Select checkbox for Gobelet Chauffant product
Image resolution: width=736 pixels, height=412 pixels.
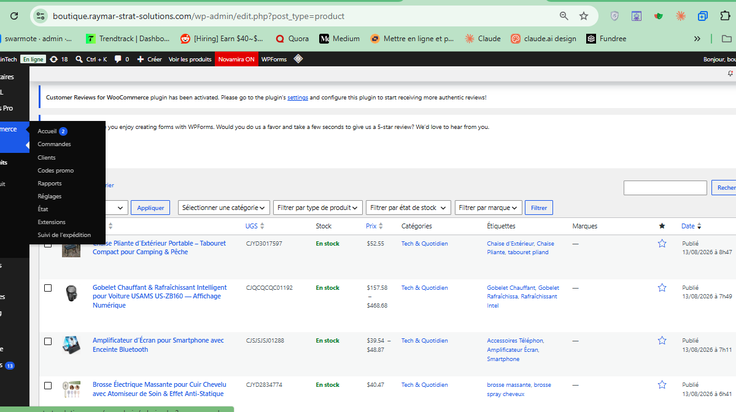[48, 288]
